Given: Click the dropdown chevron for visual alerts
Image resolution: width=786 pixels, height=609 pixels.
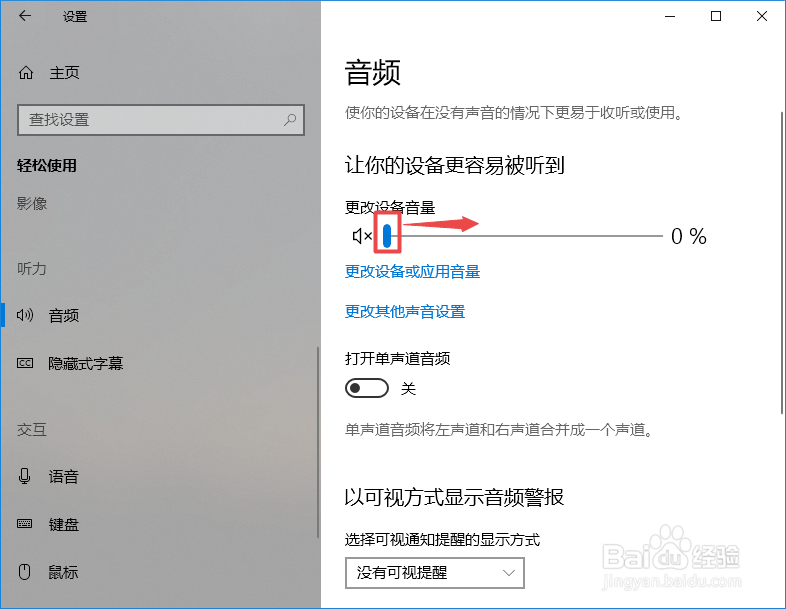Looking at the screenshot, I should [509, 572].
